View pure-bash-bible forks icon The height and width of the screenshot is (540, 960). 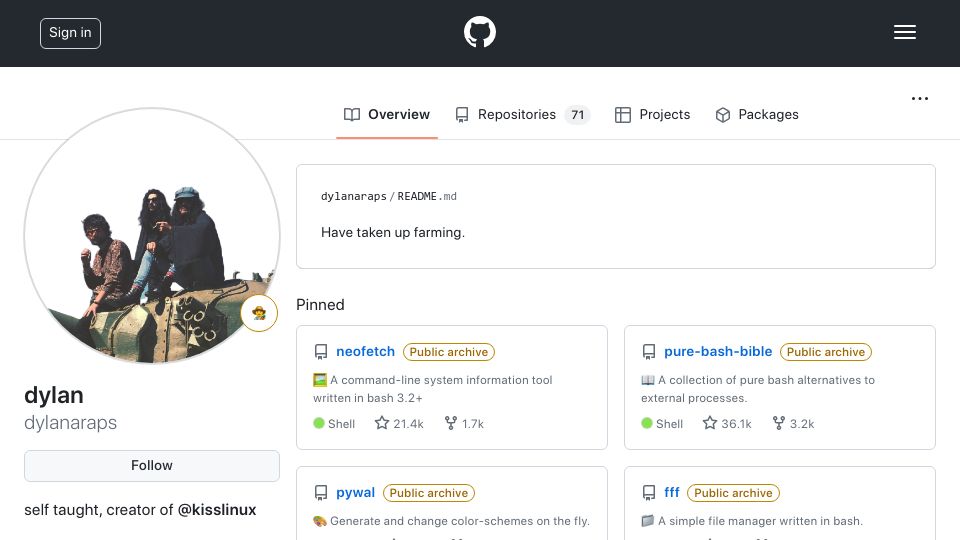tap(779, 423)
